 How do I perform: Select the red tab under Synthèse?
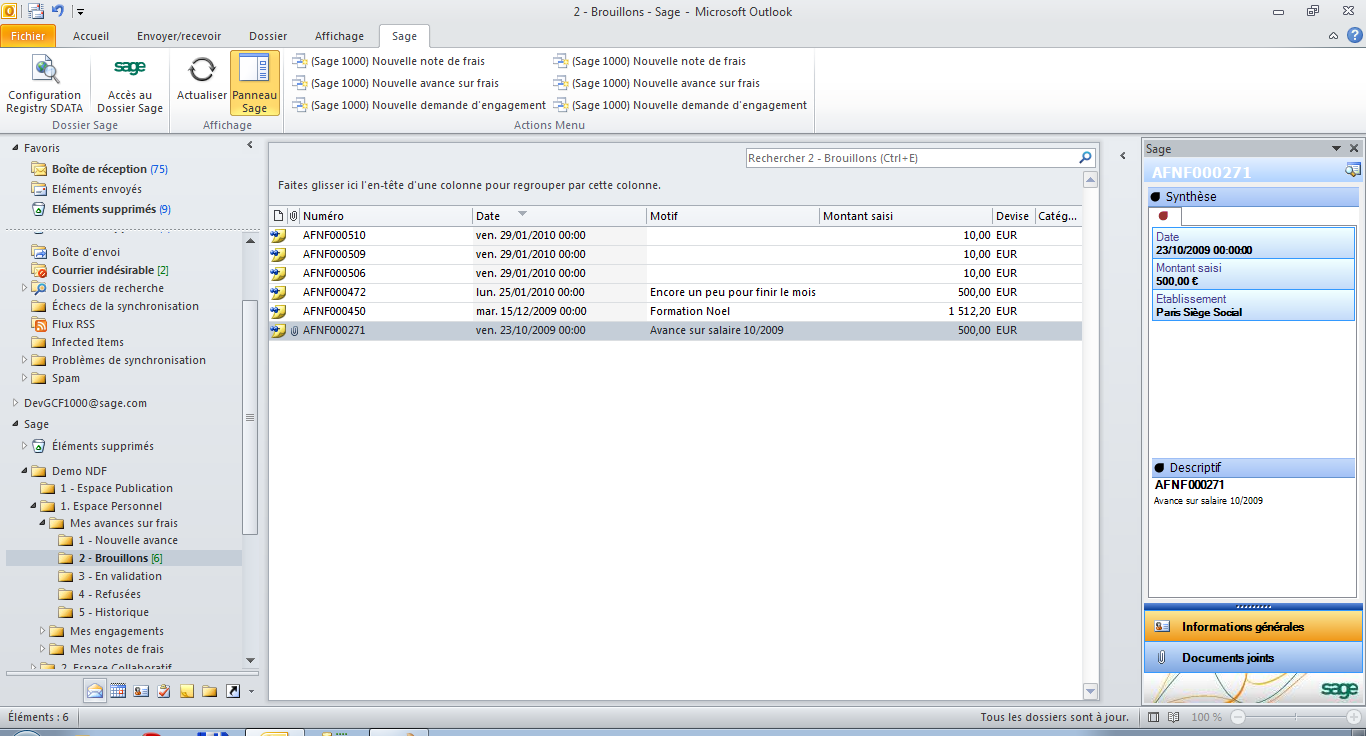tap(1164, 215)
